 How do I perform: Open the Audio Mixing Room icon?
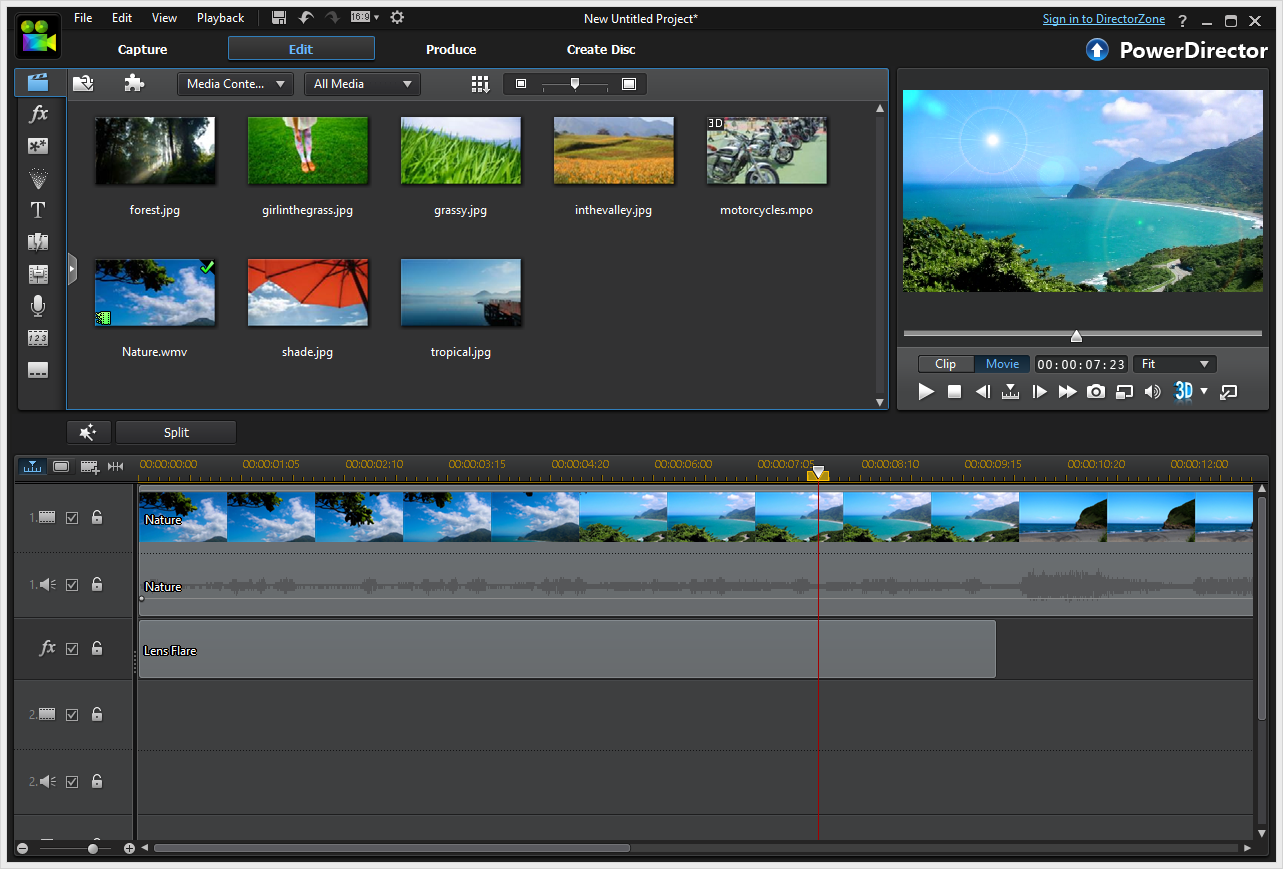[x=38, y=274]
